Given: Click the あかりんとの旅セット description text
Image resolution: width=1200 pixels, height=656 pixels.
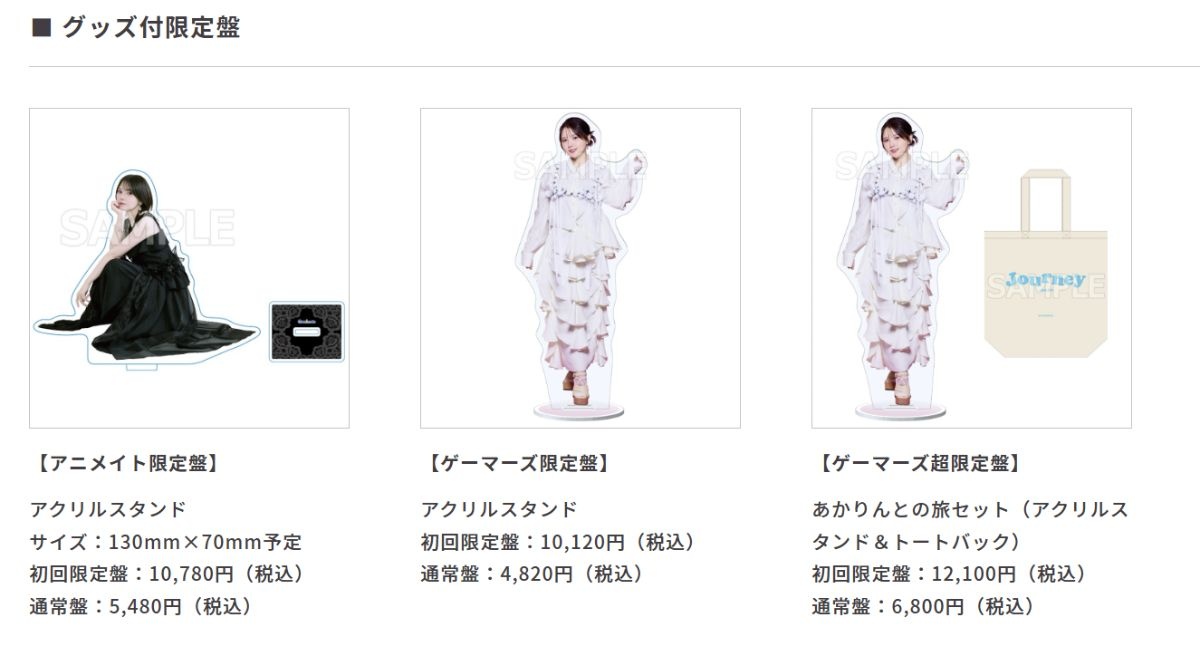Looking at the screenshot, I should pos(970,525).
